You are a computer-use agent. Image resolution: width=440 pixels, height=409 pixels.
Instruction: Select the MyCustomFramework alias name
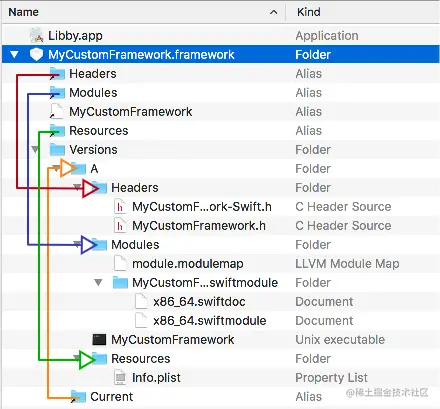click(x=130, y=111)
